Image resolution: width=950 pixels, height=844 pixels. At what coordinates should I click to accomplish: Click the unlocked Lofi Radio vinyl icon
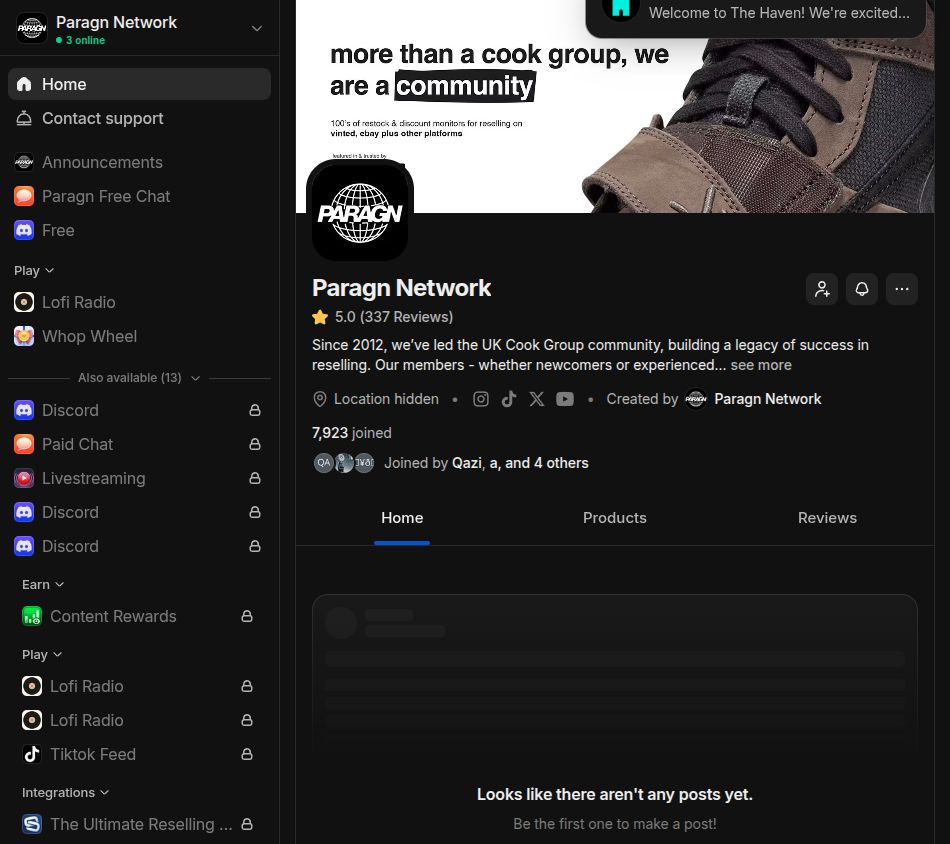[x=24, y=302]
